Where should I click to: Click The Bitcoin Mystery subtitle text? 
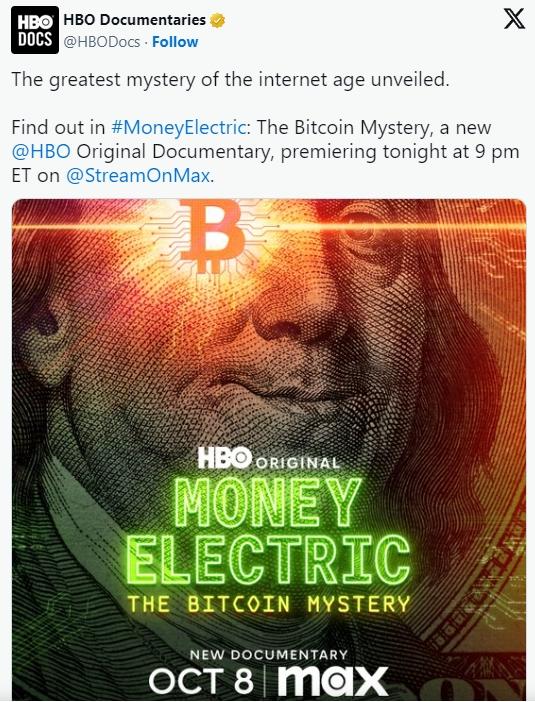pyautogui.click(x=269, y=604)
